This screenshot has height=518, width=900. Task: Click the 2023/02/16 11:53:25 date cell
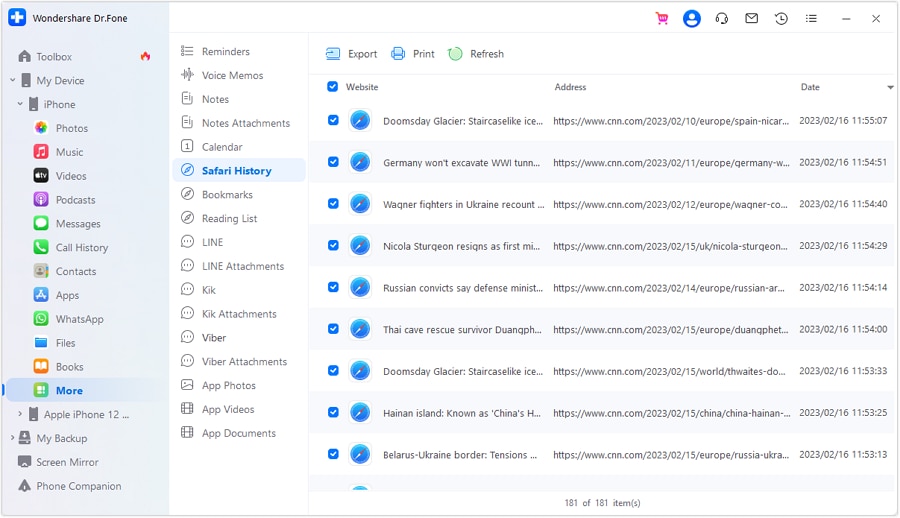pyautogui.click(x=843, y=413)
